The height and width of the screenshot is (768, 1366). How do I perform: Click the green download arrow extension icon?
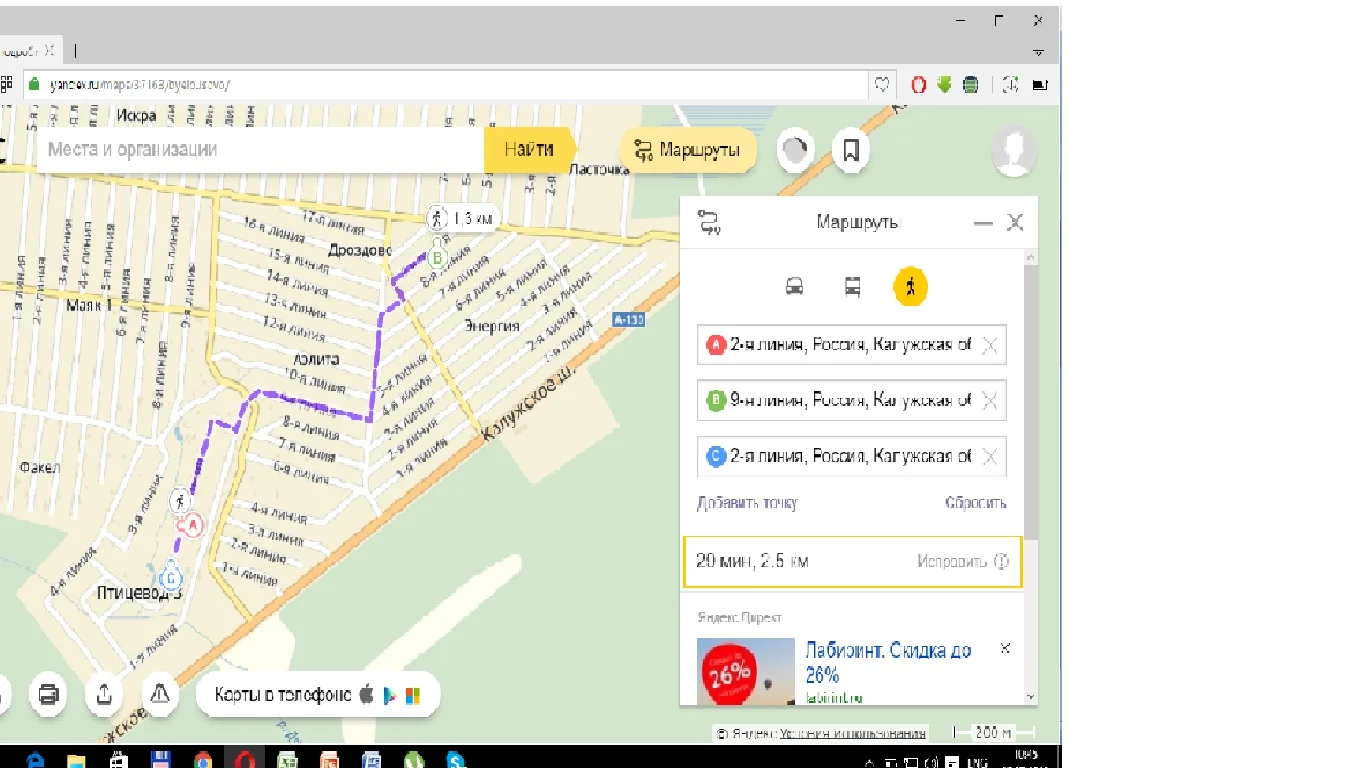(944, 85)
